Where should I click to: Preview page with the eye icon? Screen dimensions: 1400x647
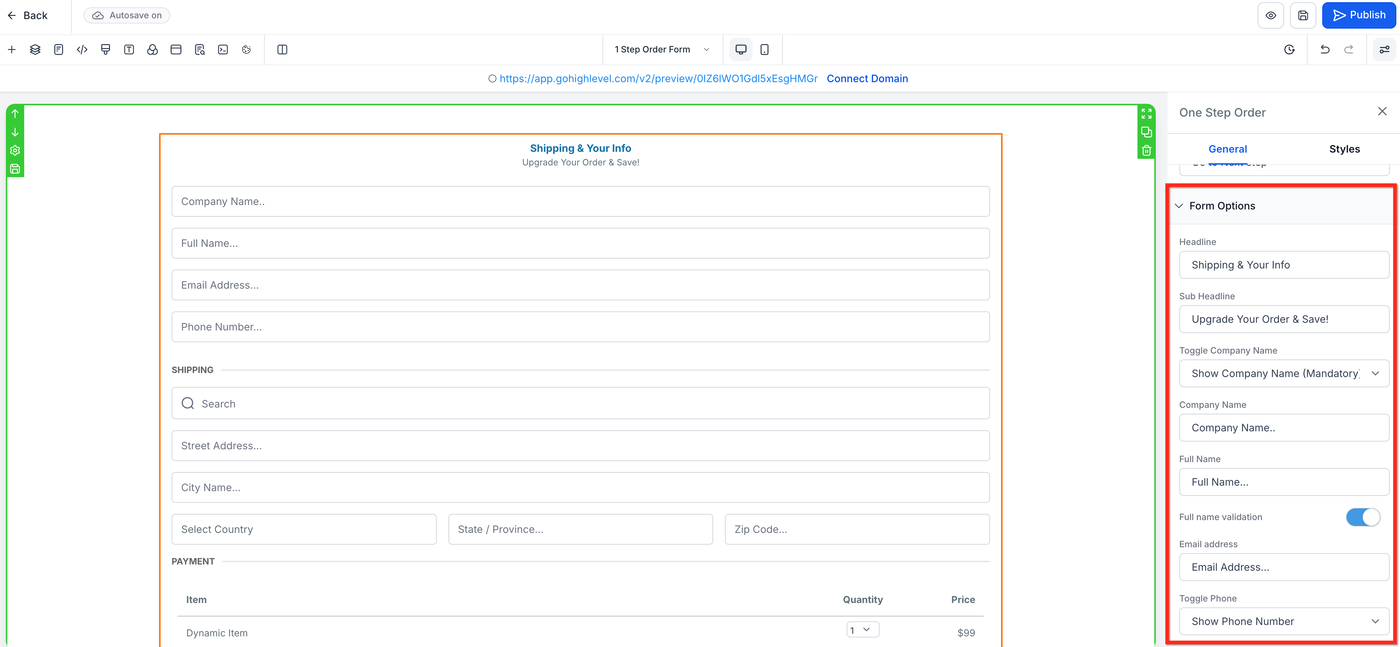pos(1271,15)
